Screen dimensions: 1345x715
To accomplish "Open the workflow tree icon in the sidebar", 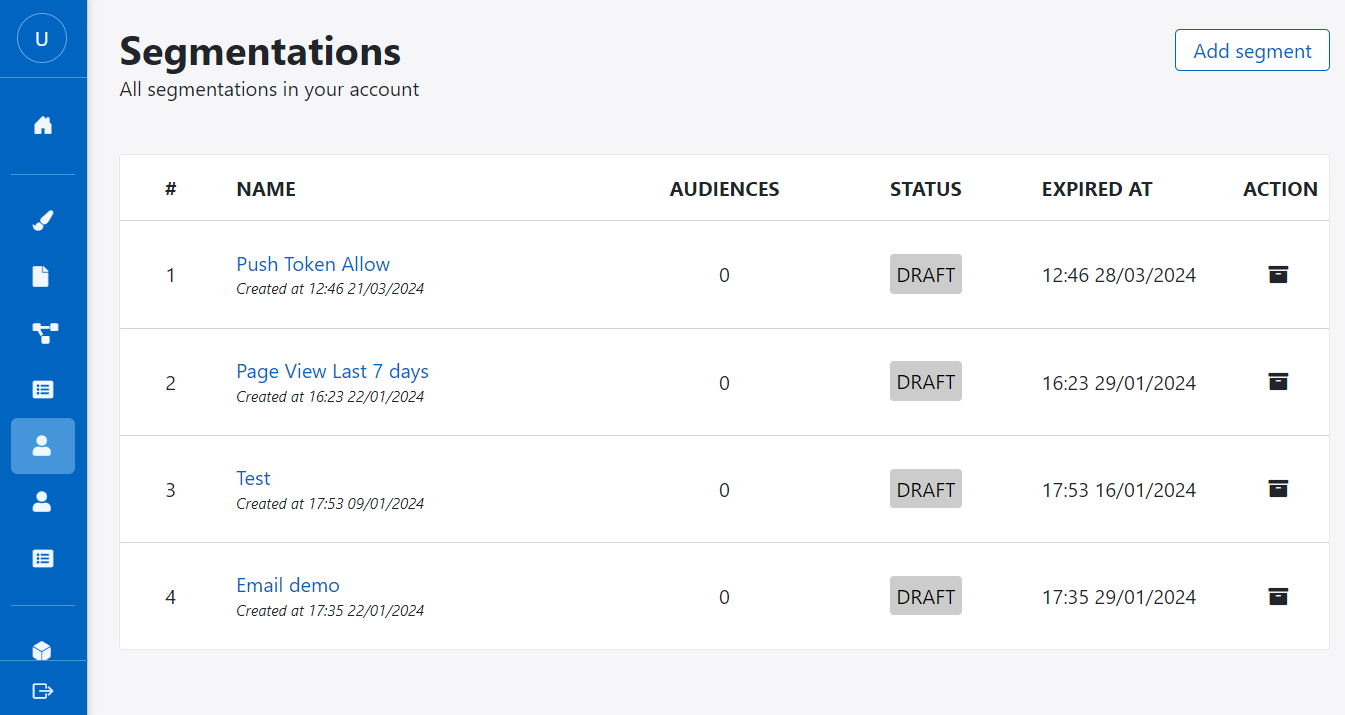I will (42, 333).
